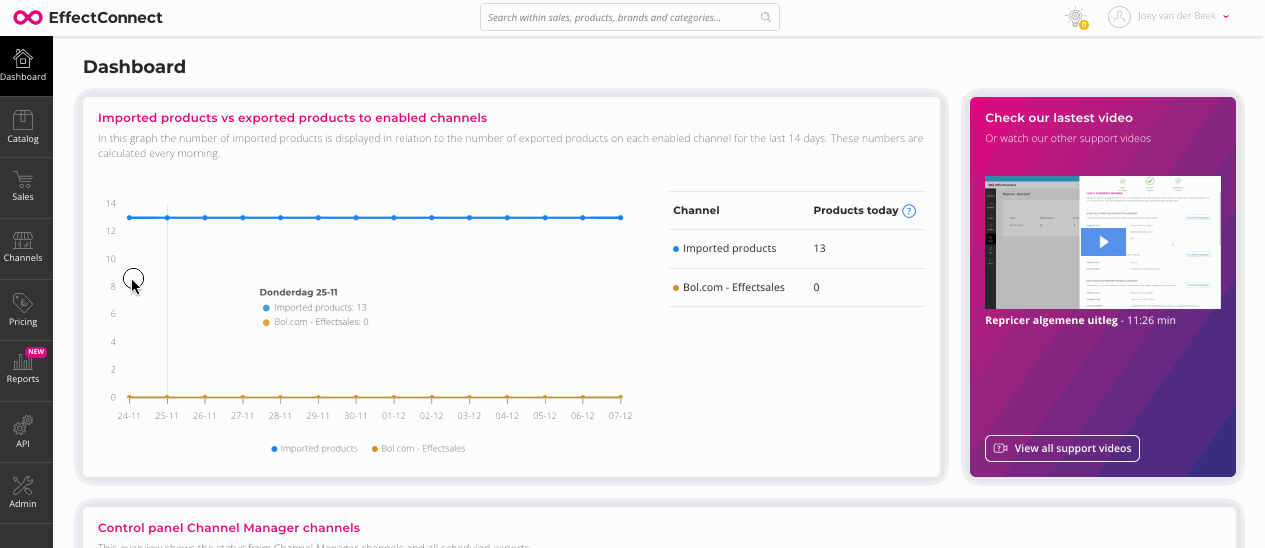Toggle Imported products legend under the chart

pyautogui.click(x=314, y=449)
